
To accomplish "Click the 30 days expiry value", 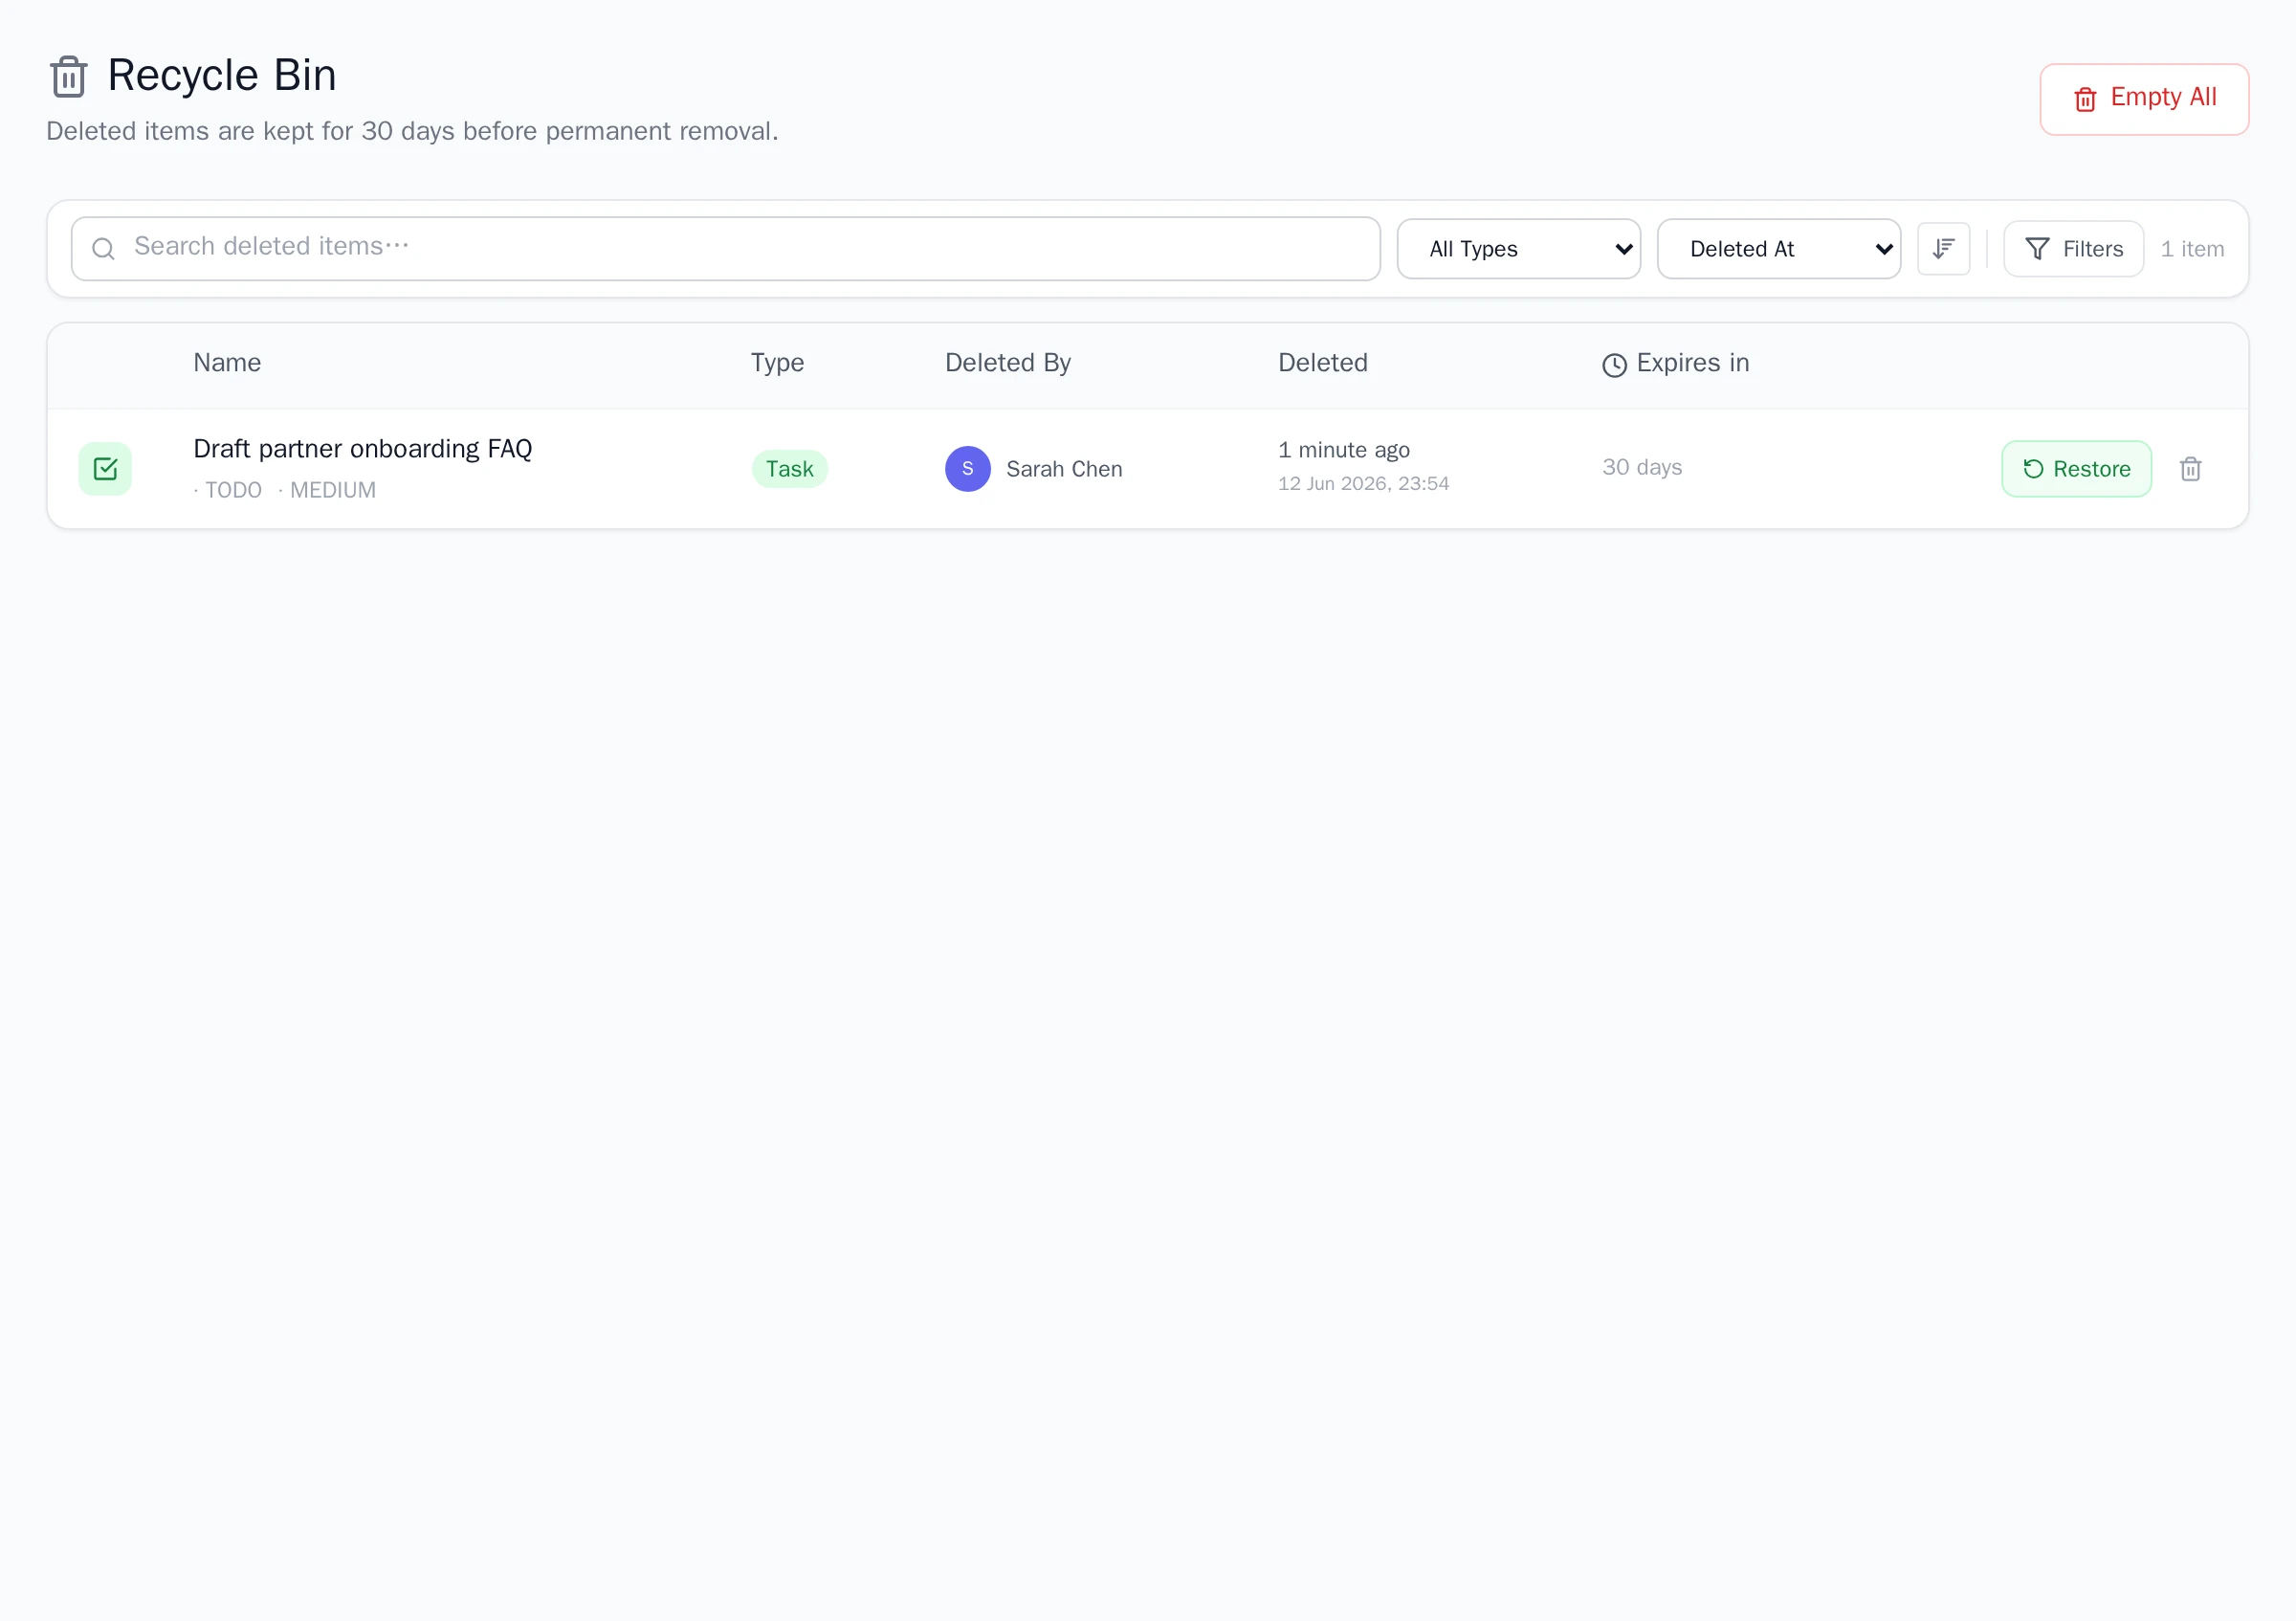I will click(x=1642, y=467).
